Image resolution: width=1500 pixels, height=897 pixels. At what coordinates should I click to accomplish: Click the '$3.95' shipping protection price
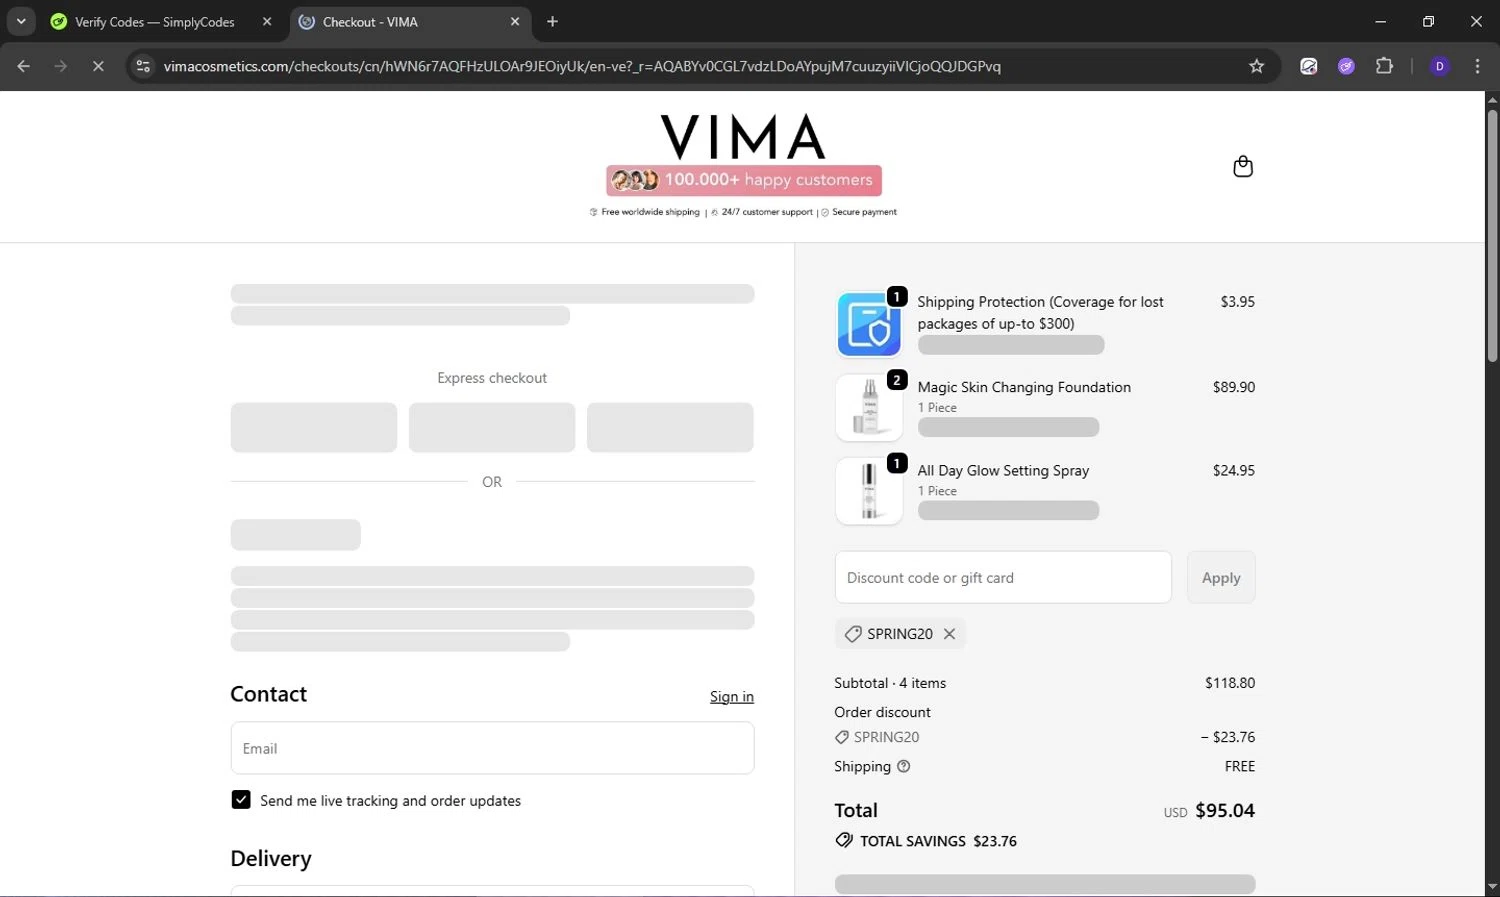1238,302
